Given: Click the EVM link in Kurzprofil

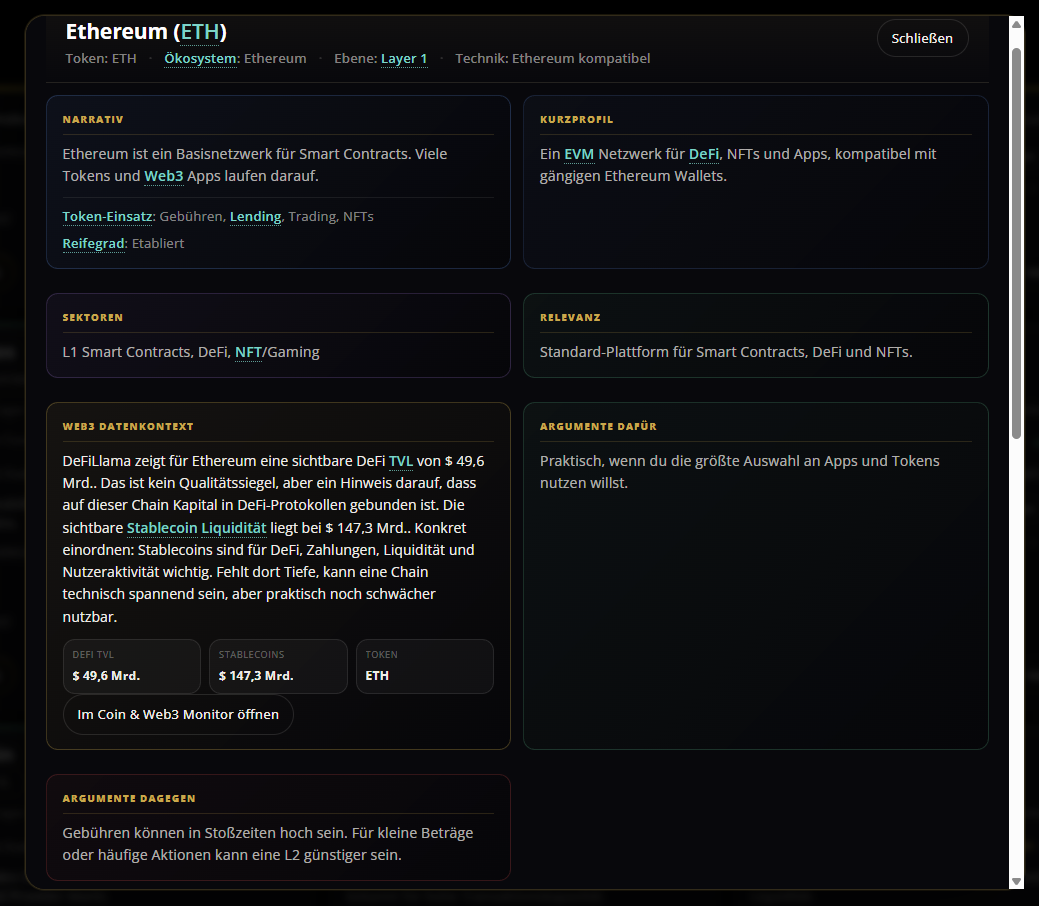Looking at the screenshot, I should 578,154.
